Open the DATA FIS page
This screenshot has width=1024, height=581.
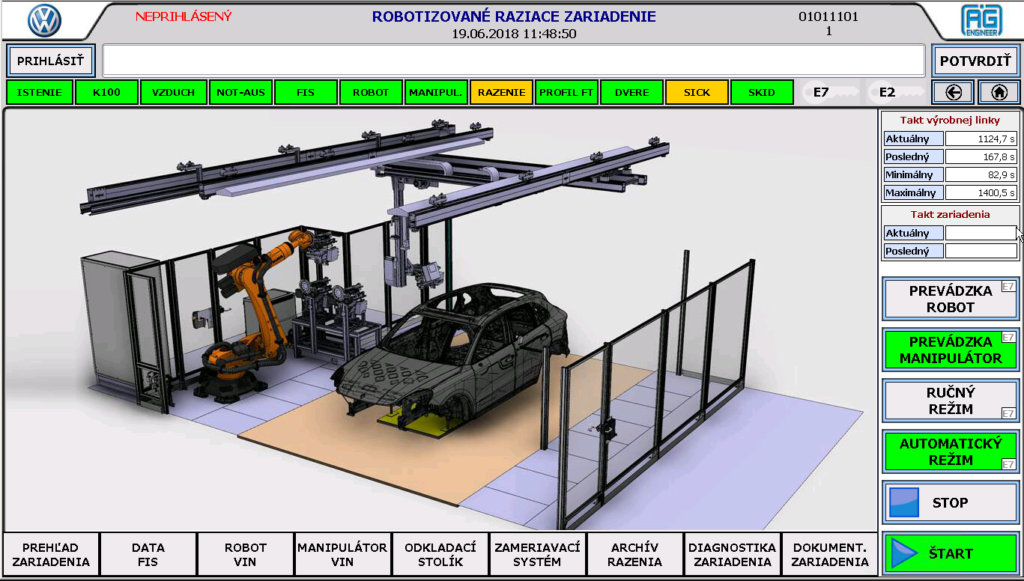(x=146, y=556)
